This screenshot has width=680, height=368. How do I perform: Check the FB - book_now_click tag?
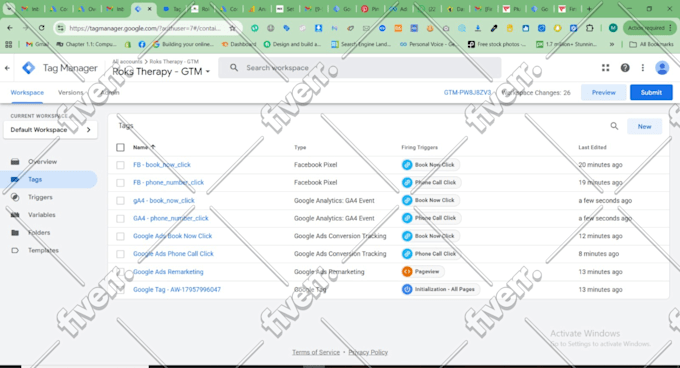click(x=121, y=165)
